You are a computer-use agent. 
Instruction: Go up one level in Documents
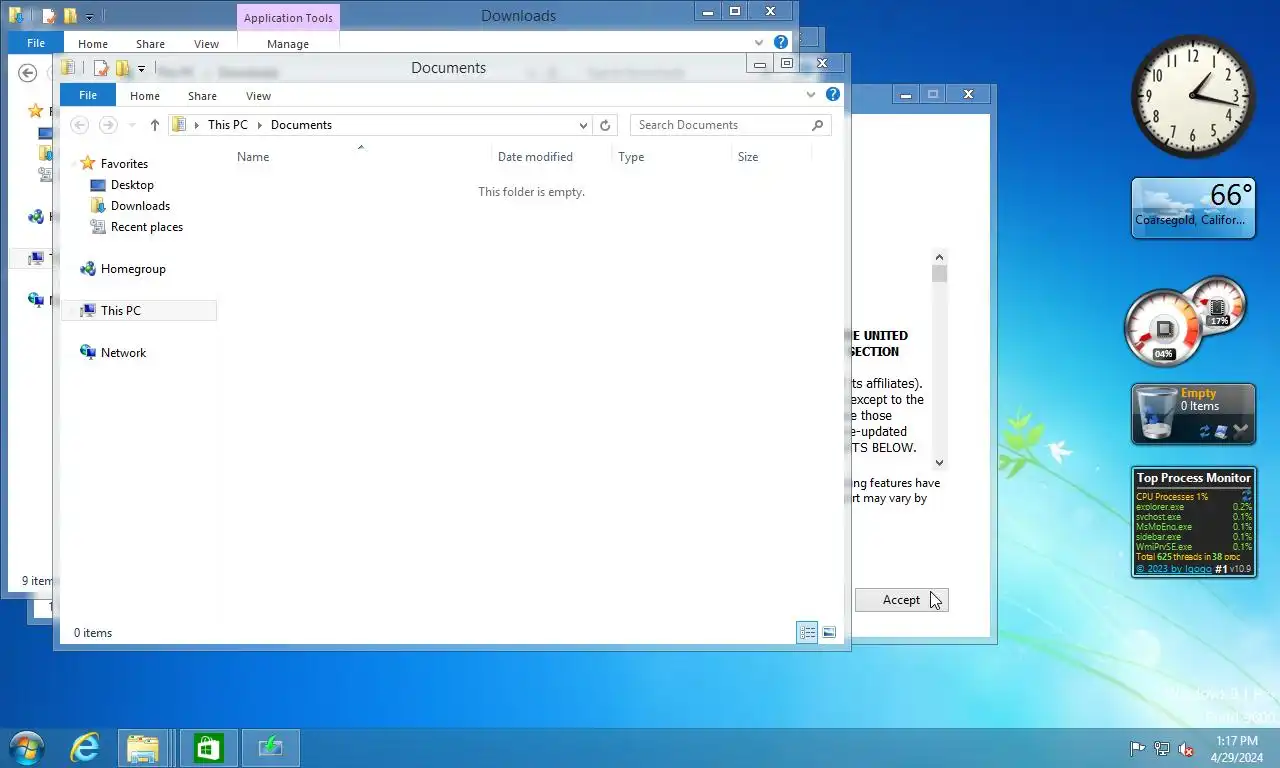[154, 125]
